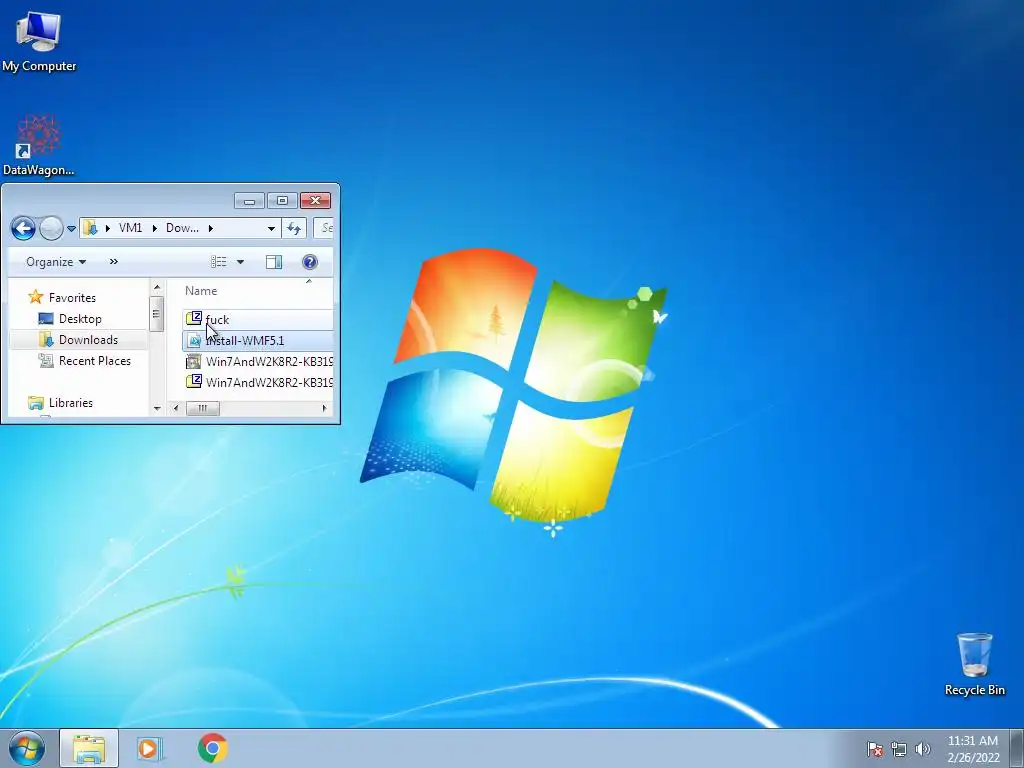
Task: Click the folder icon in address bar
Action: coord(90,228)
